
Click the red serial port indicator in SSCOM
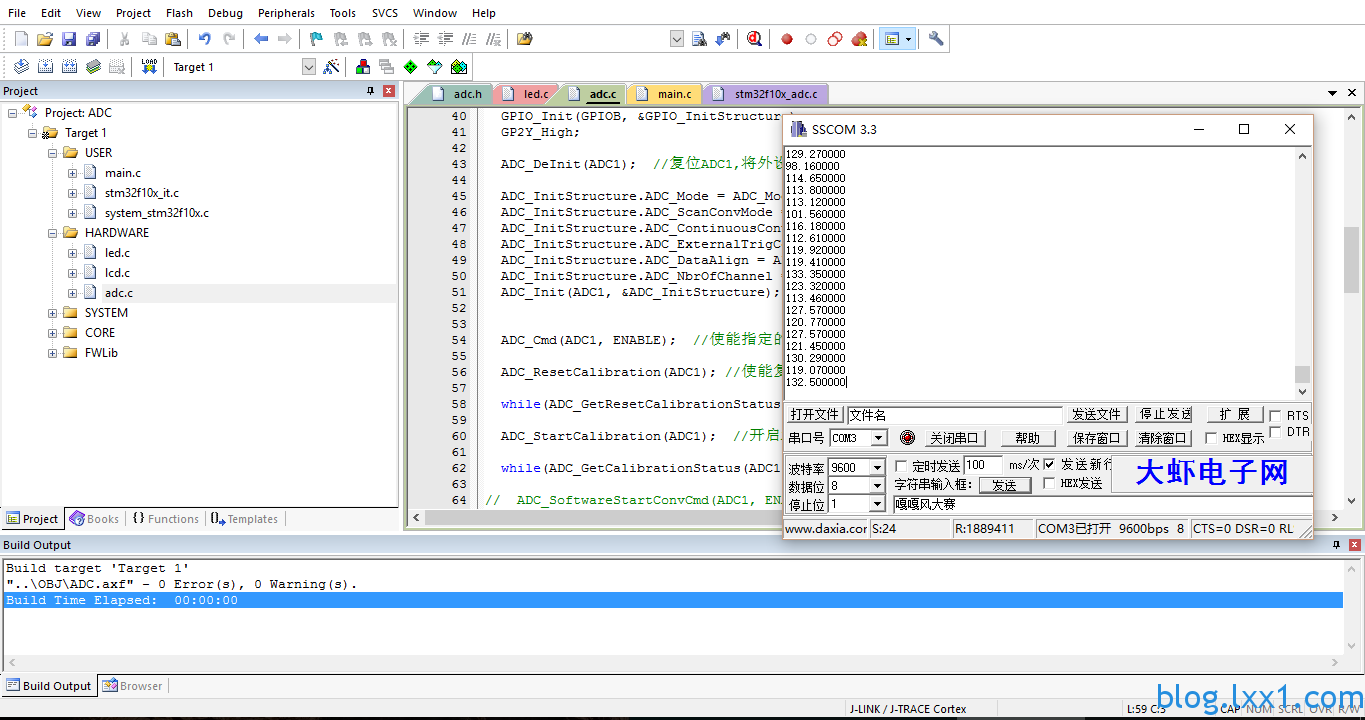pyautogui.click(x=907, y=438)
